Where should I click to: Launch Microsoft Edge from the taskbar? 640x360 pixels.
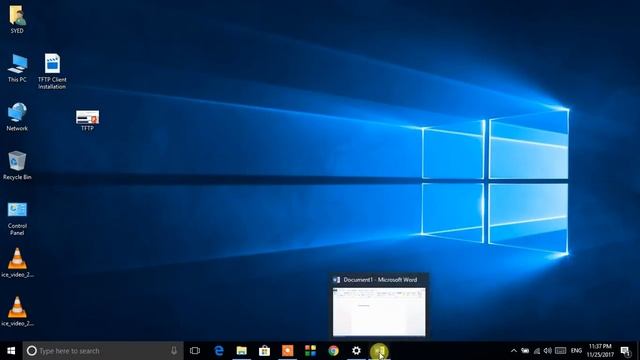pyautogui.click(x=219, y=351)
